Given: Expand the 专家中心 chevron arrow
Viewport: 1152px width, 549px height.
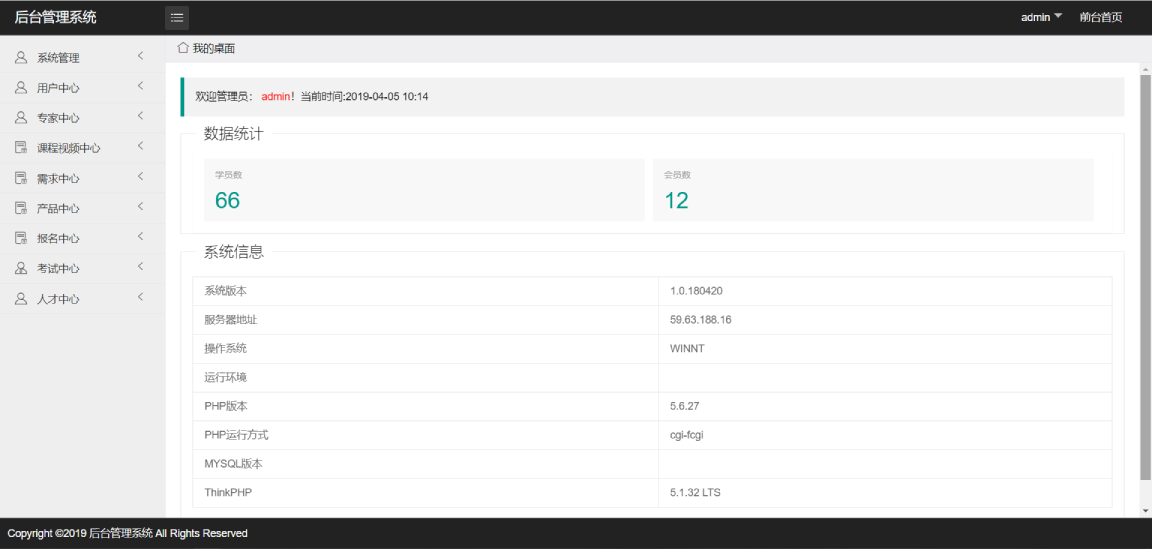Looking at the screenshot, I should coord(140,116).
